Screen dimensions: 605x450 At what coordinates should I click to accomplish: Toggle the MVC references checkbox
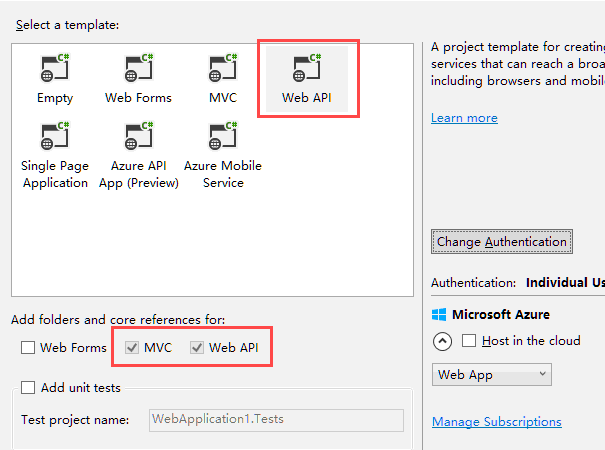click(x=132, y=347)
